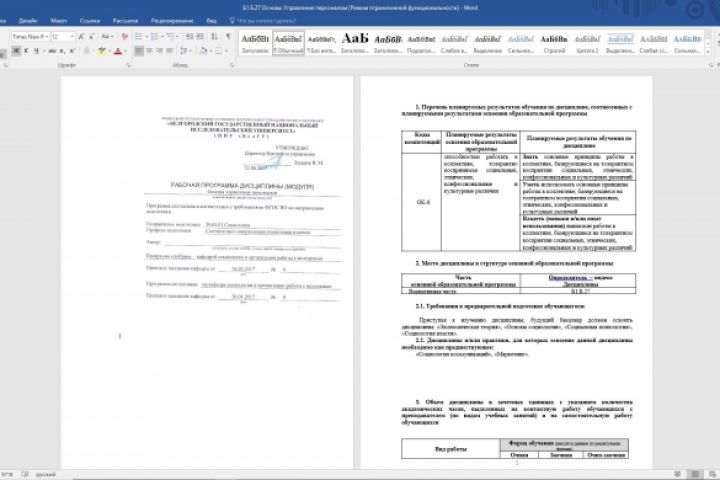Decrease paragraph indent
This screenshot has width=720, height=480.
(189, 36)
